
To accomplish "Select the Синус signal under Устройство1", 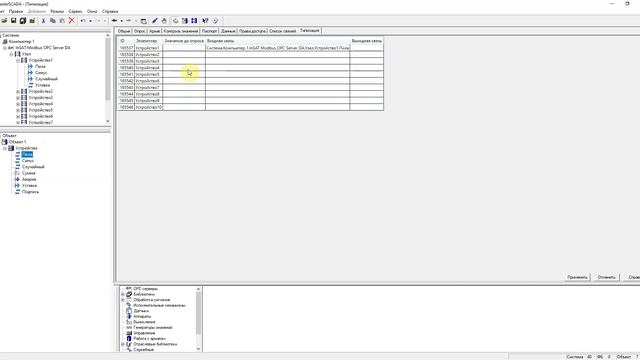I will click(41, 73).
